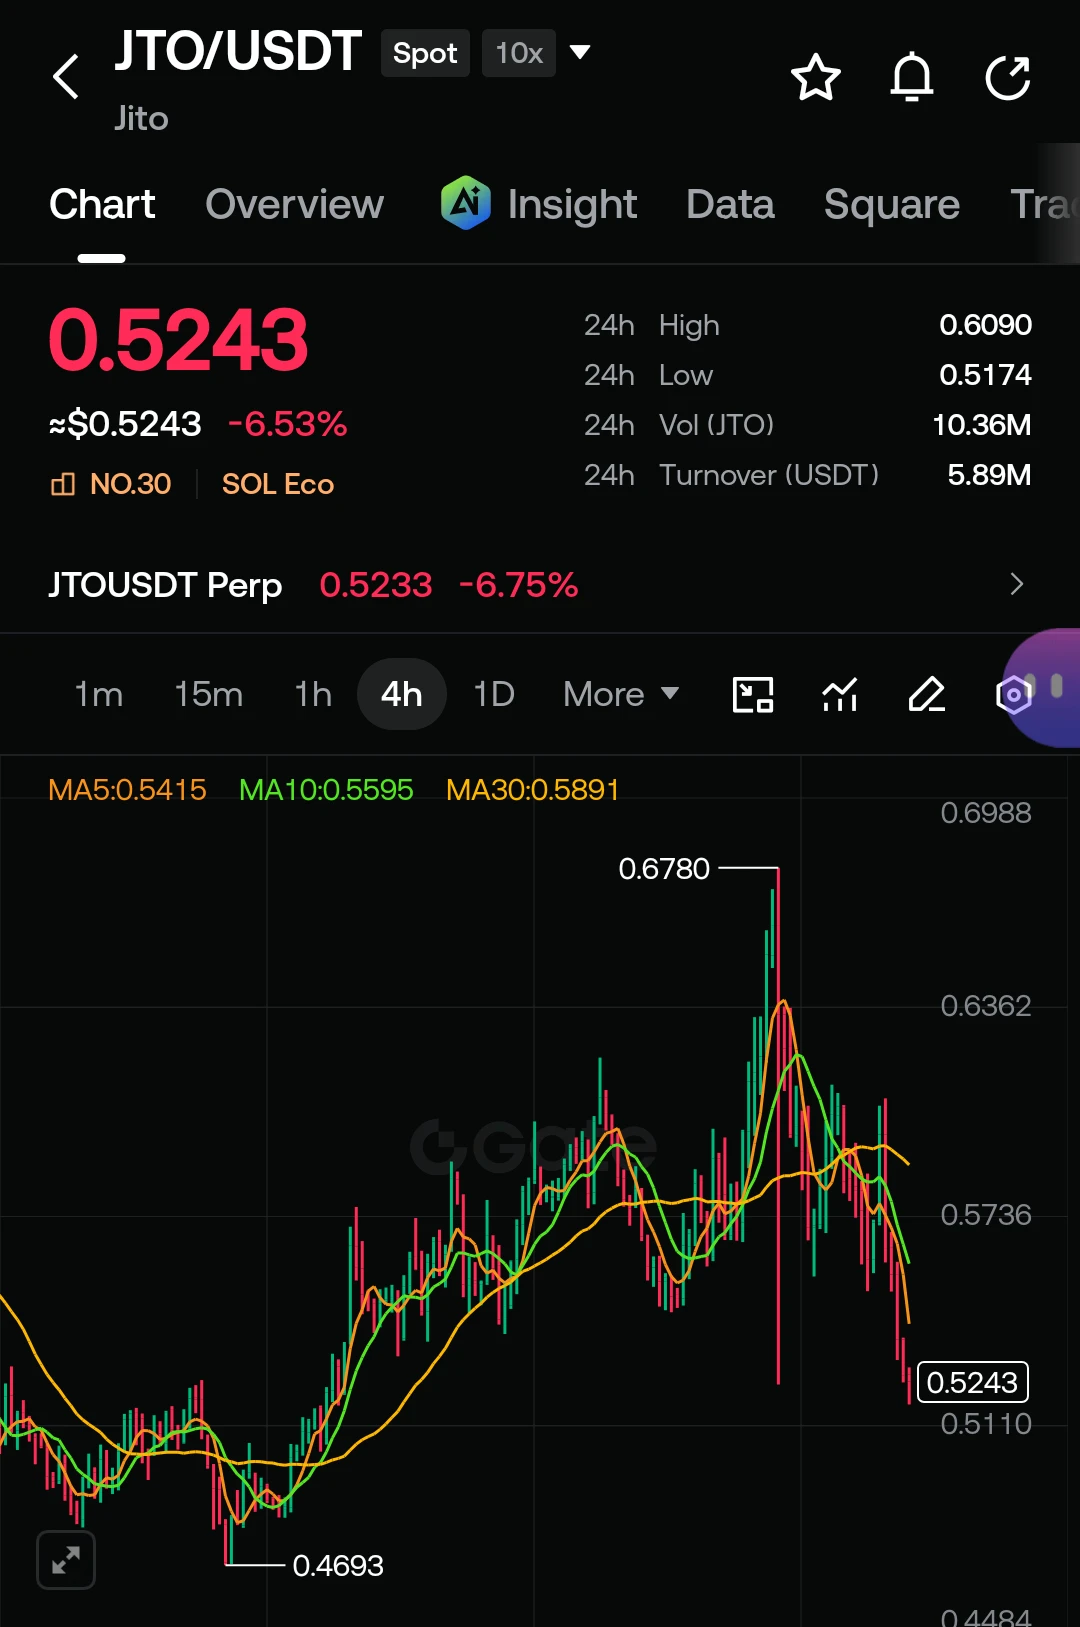Tap the 24h Vol value 10.36M
This screenshot has height=1627, width=1080.
[x=981, y=425]
